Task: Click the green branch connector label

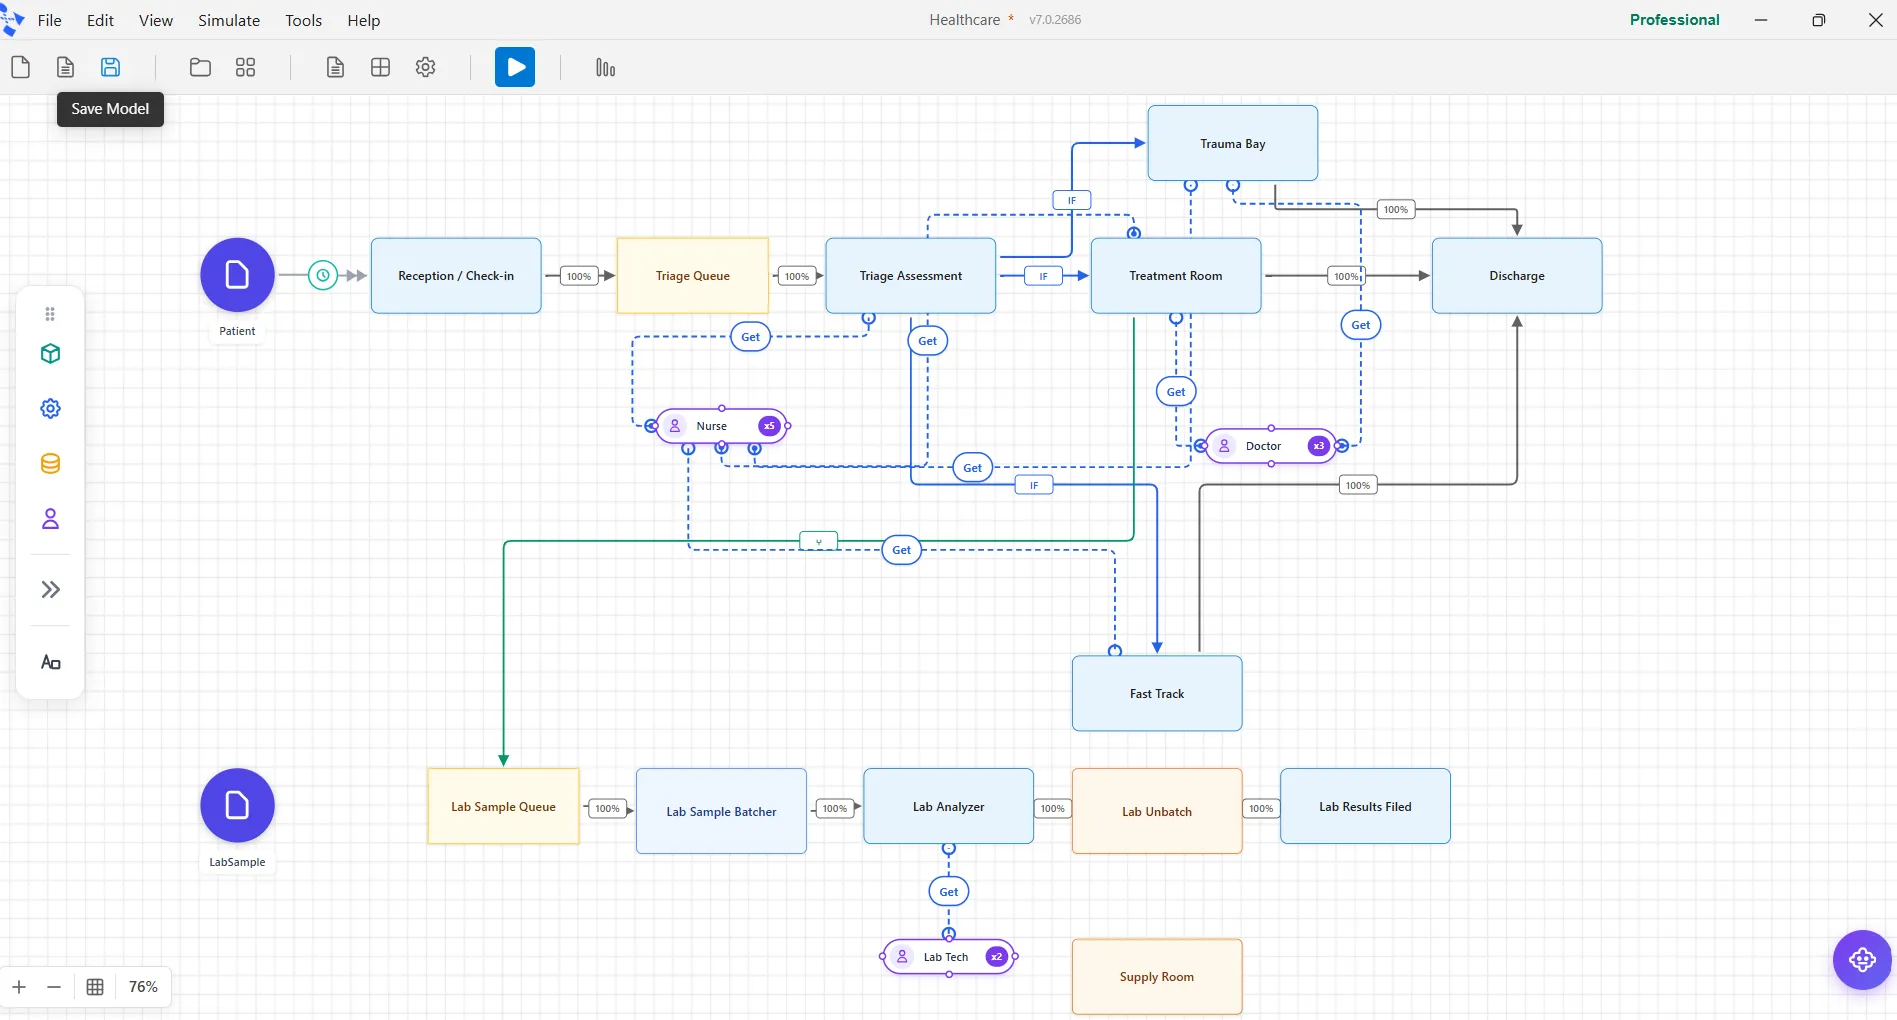Action: [819, 541]
